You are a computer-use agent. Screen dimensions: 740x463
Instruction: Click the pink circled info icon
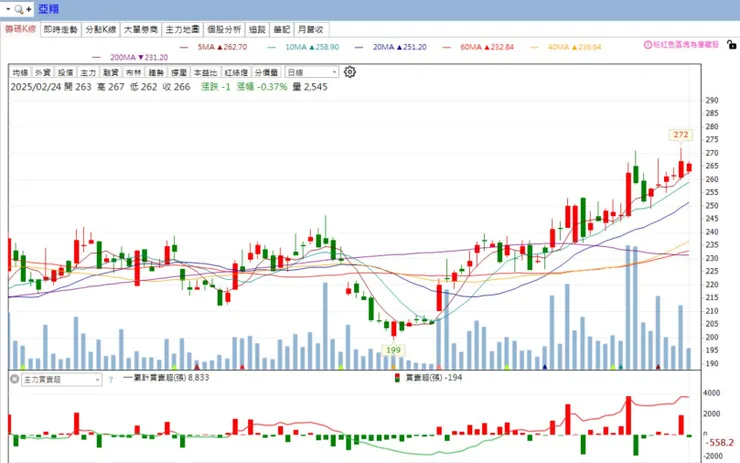click(648, 45)
